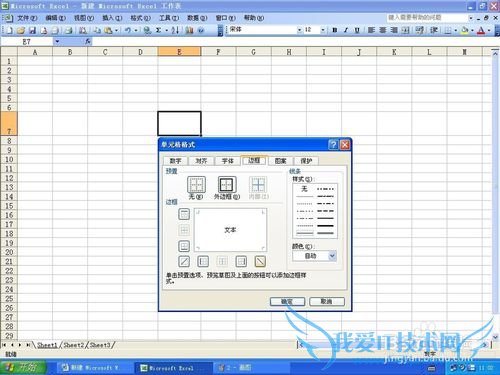The image size is (500, 375).
Task: Select the Sheet2 worksheet tab
Action: click(73, 345)
